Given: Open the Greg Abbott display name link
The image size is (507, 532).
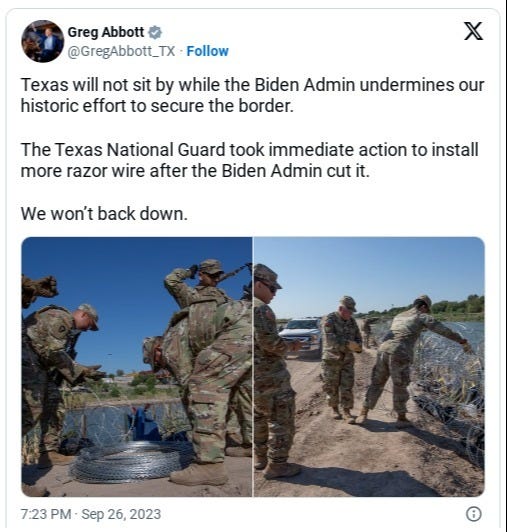Looking at the screenshot, I should point(106,32).
